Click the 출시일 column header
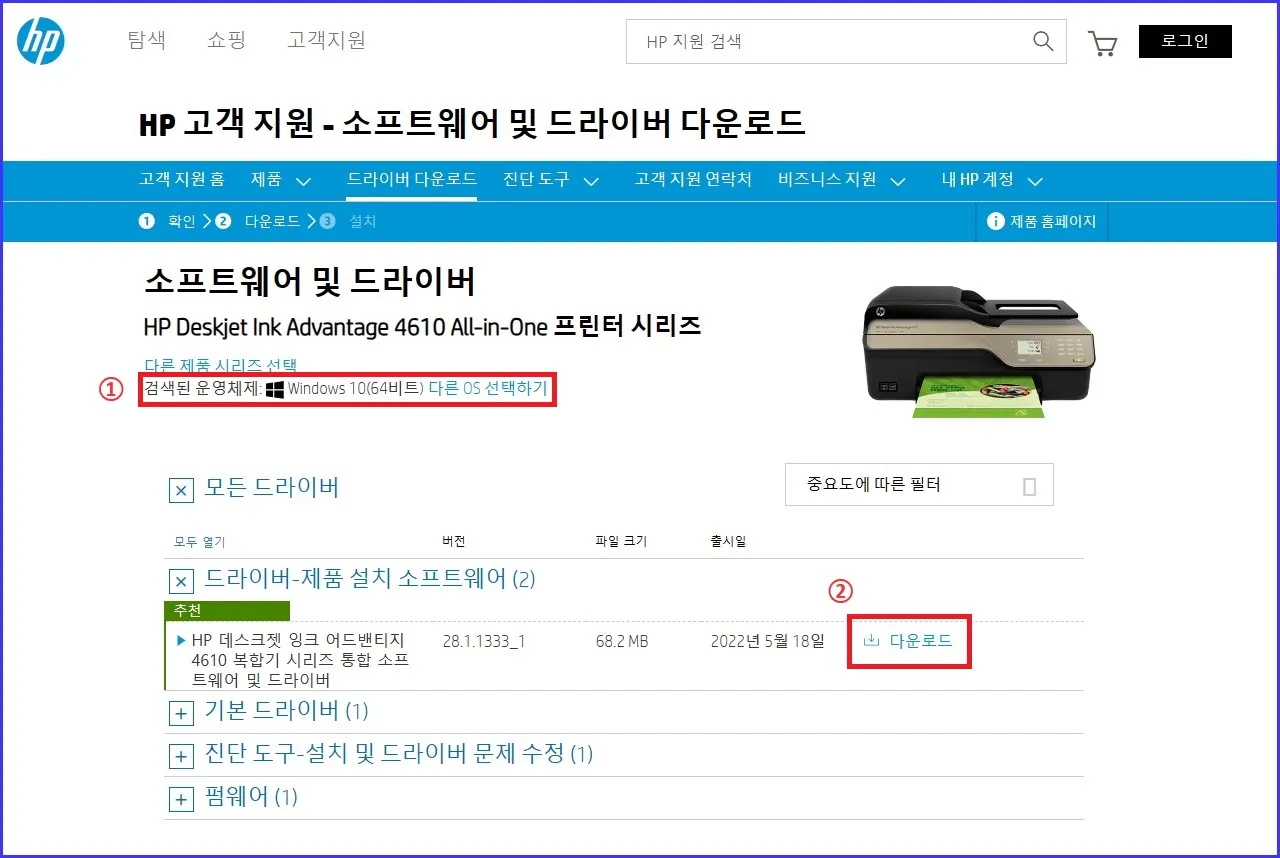Image resolution: width=1280 pixels, height=858 pixels. click(x=728, y=542)
